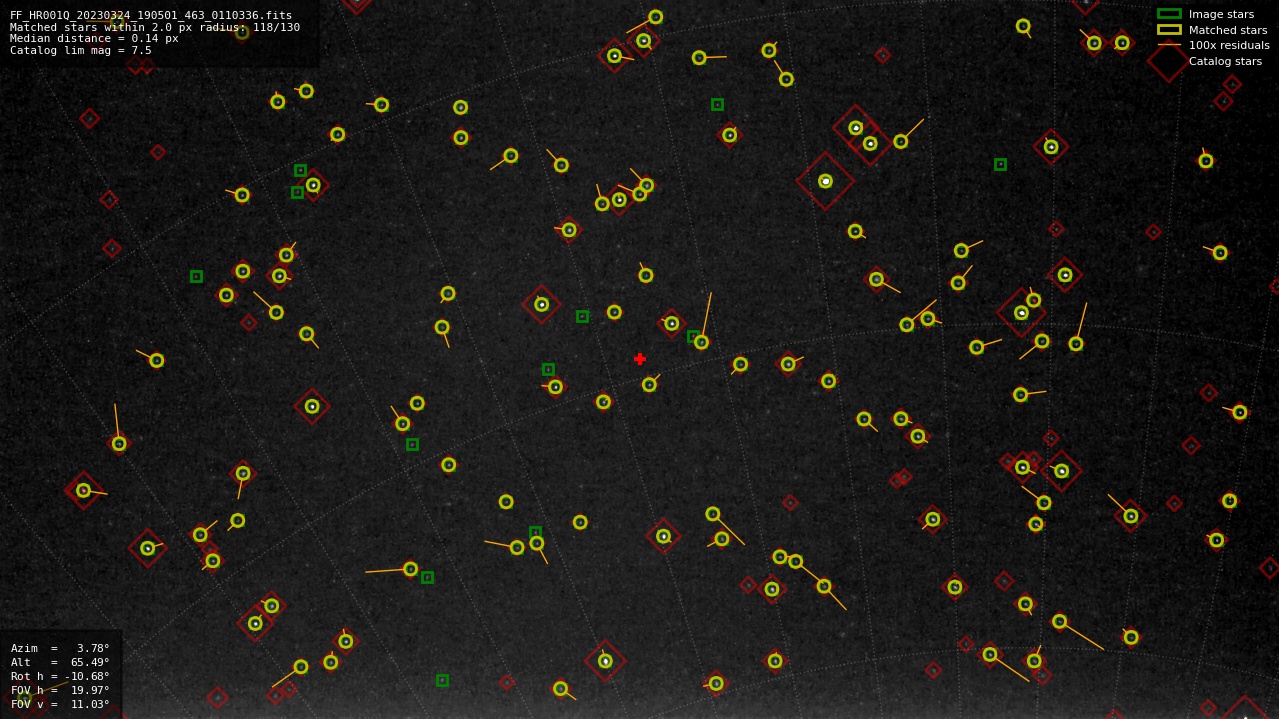Click the red Catalog stars diamond in legend
The image size is (1279, 719).
(1169, 61)
